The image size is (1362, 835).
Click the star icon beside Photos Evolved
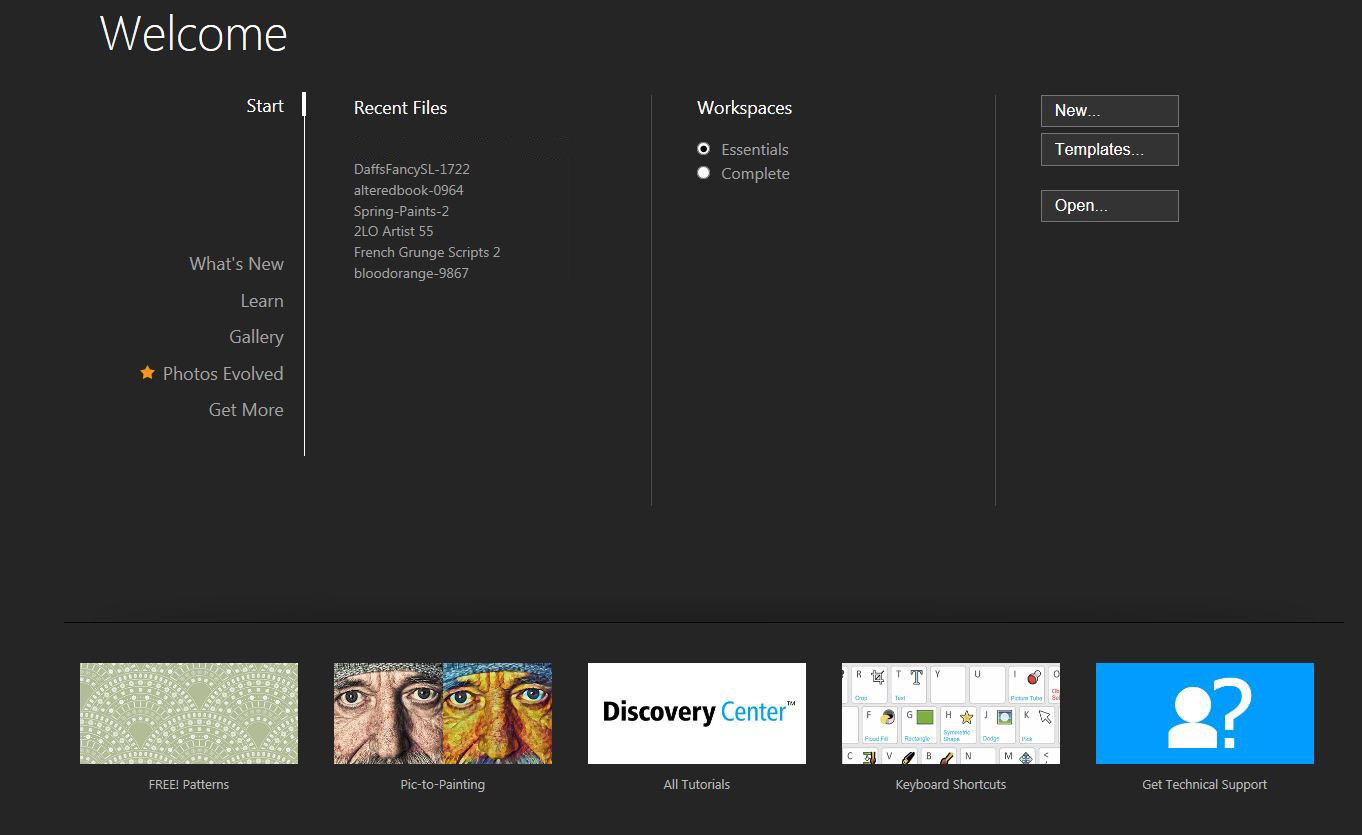pyautogui.click(x=146, y=372)
